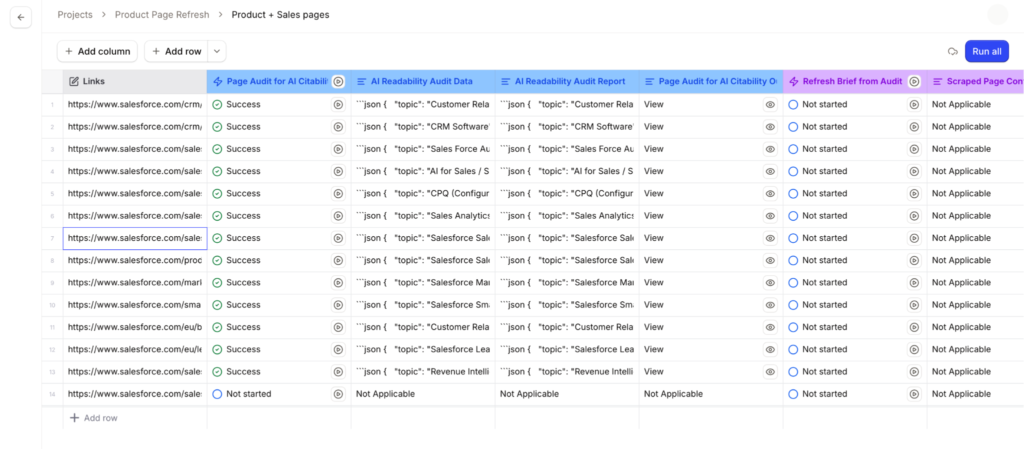The image size is (1024, 449).
Task: Click the Add row button in toolbar
Action: [x=177, y=52]
